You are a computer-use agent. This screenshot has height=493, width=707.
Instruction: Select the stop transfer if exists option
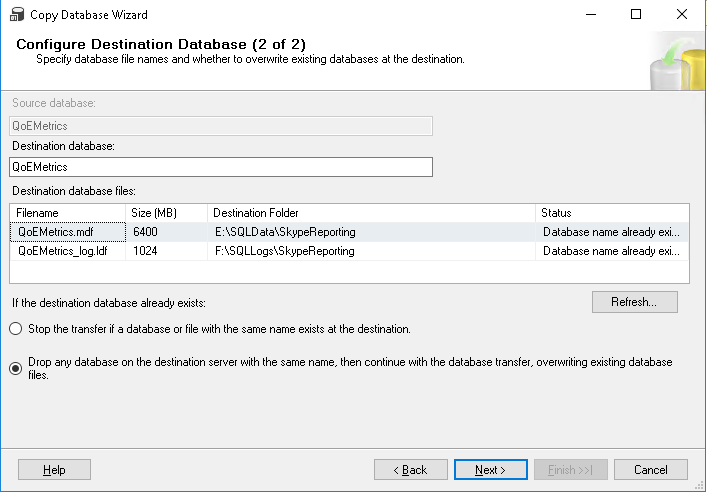[16, 329]
